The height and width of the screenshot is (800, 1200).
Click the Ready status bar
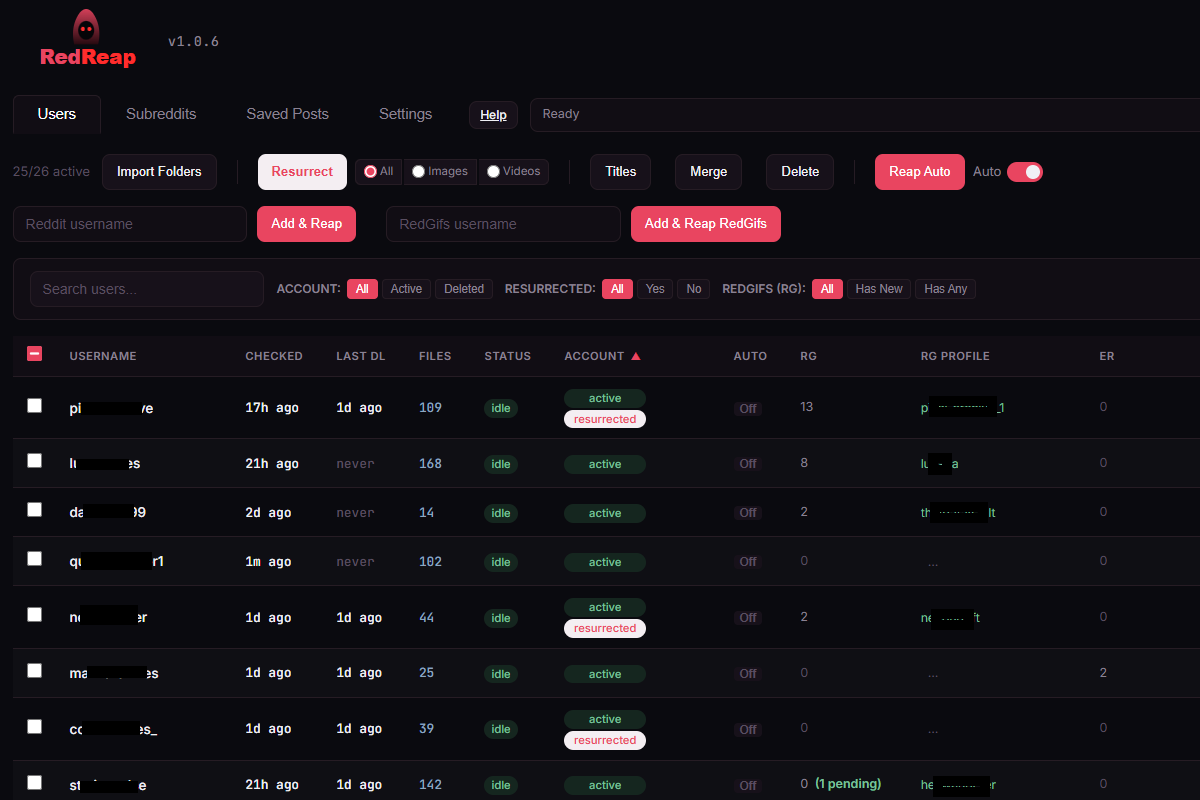pos(865,115)
